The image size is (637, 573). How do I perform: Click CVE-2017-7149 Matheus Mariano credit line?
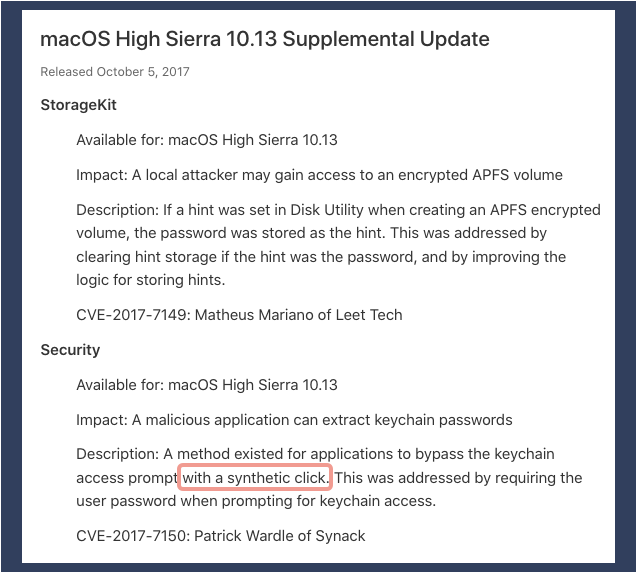coord(239,315)
